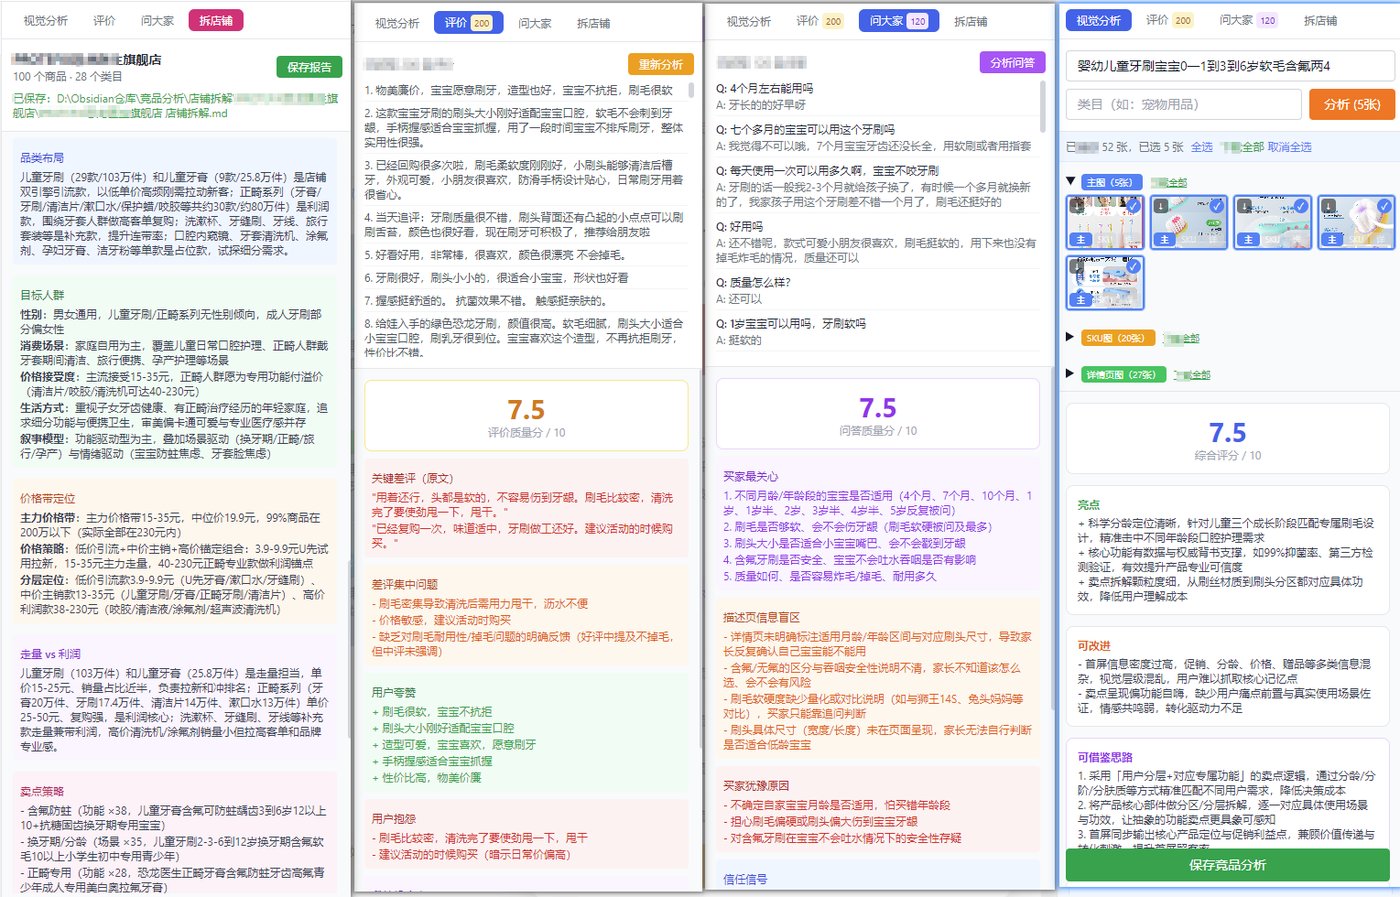The width and height of the screenshot is (1400, 897).
Task: Download the blue toothbrush diagram main image
Action: point(1077,265)
